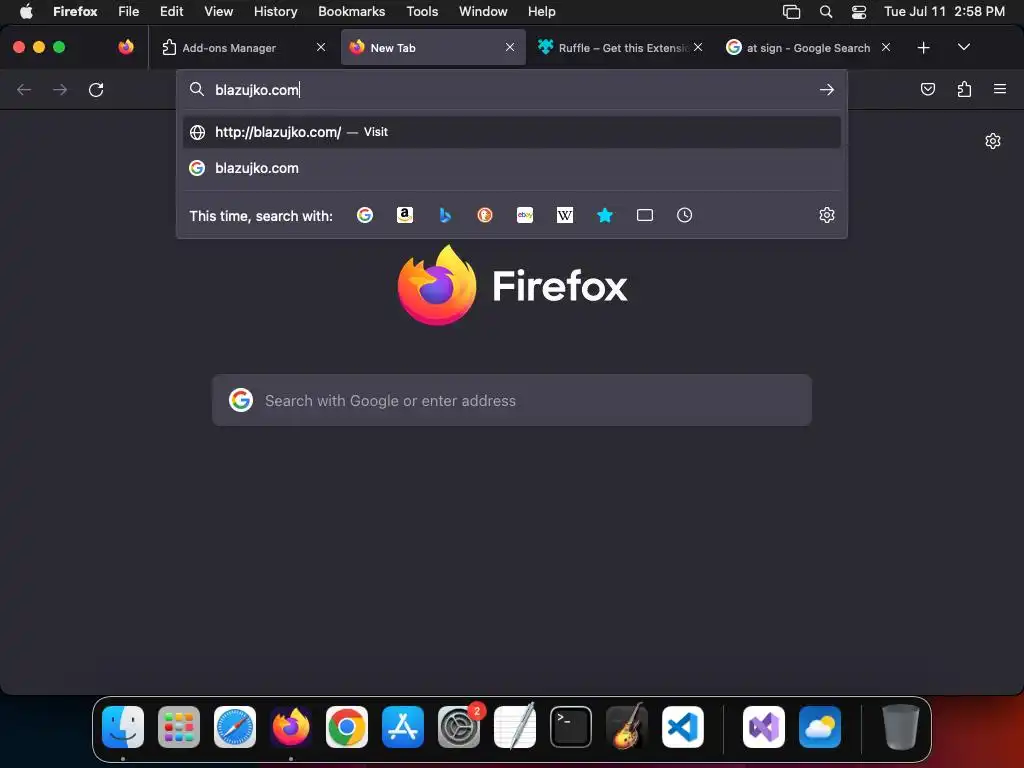Switch to Ruffle extension tab
The height and width of the screenshot is (768, 1024).
(x=619, y=48)
